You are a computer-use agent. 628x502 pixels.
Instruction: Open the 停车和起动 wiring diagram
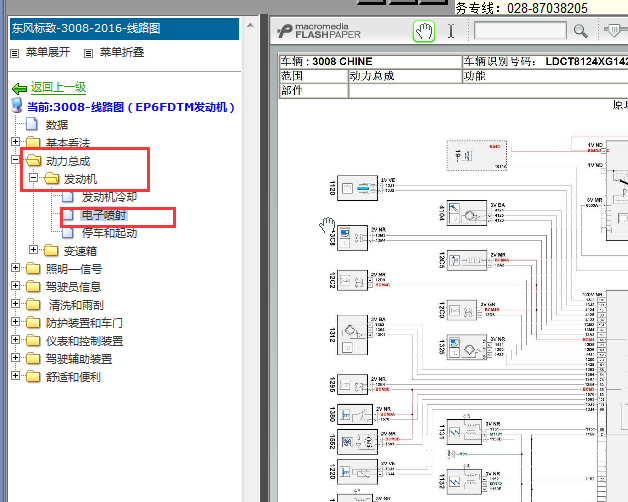coord(109,233)
